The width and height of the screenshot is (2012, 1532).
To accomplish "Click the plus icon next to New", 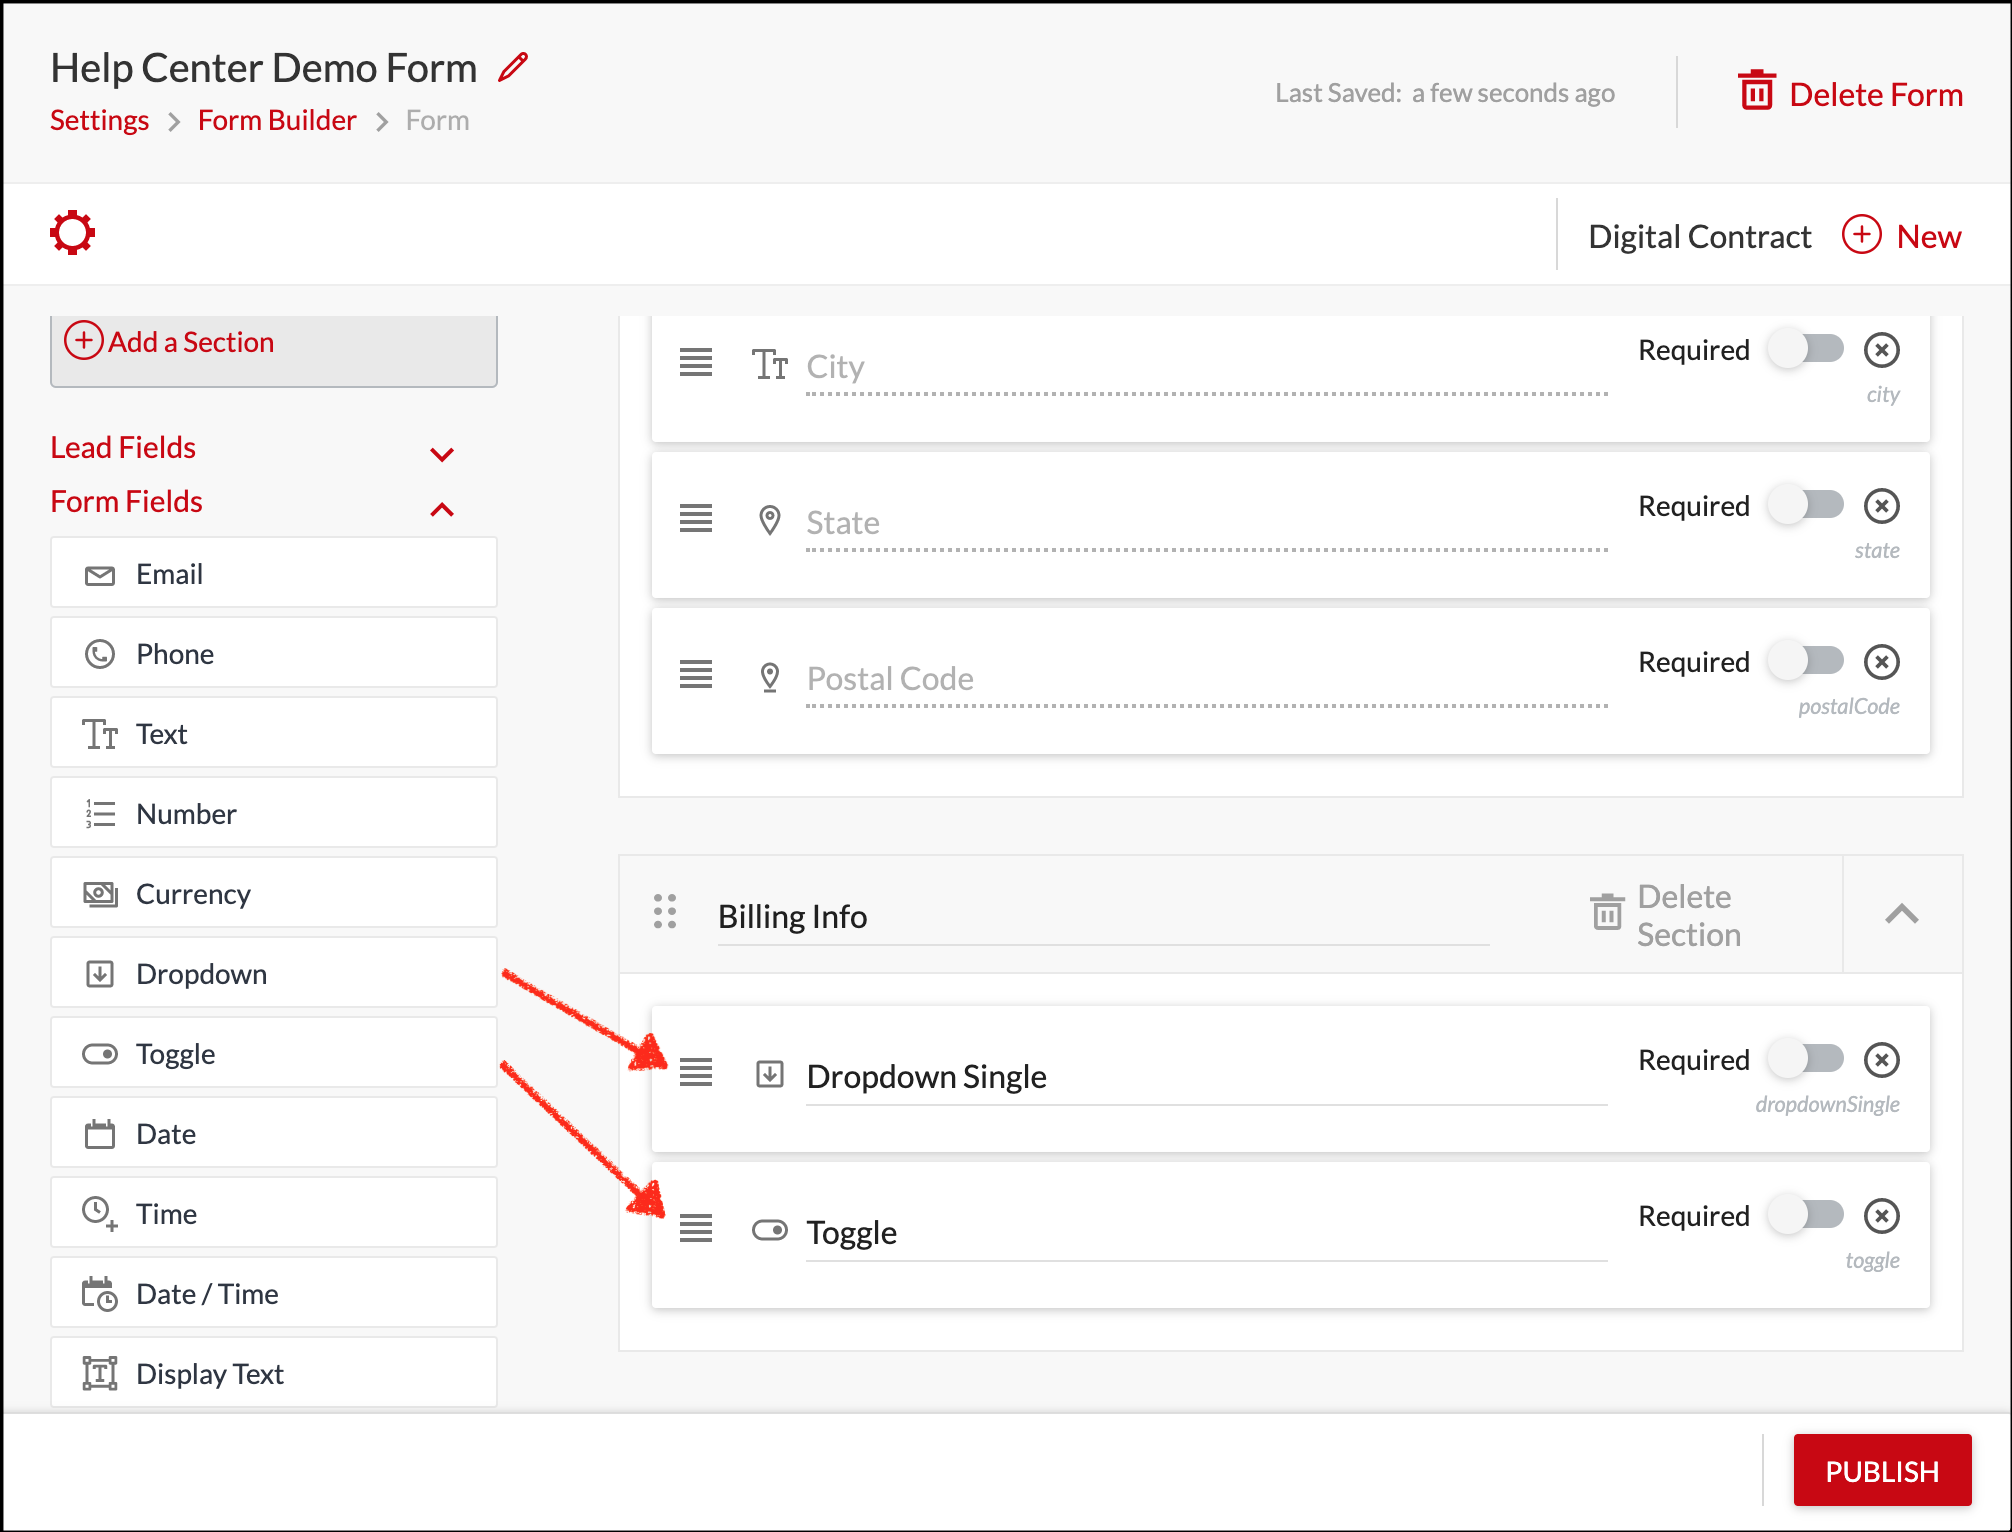I will click(1861, 235).
